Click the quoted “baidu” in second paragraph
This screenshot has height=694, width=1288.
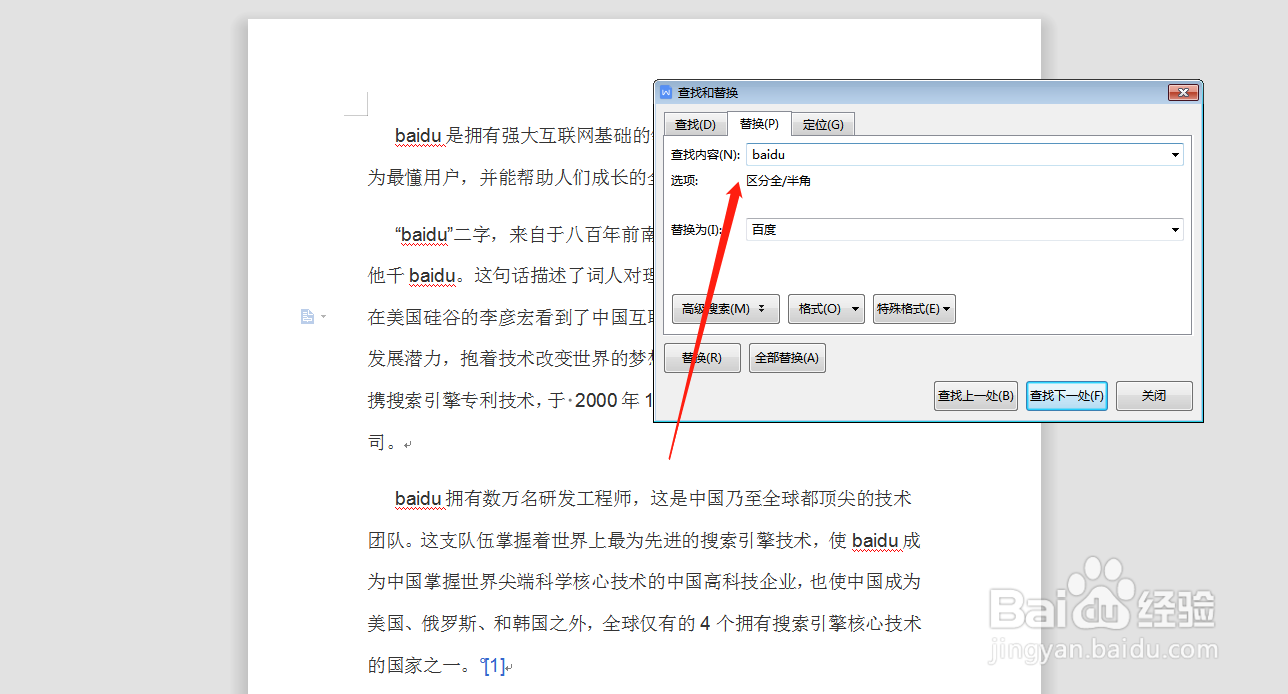coord(424,235)
